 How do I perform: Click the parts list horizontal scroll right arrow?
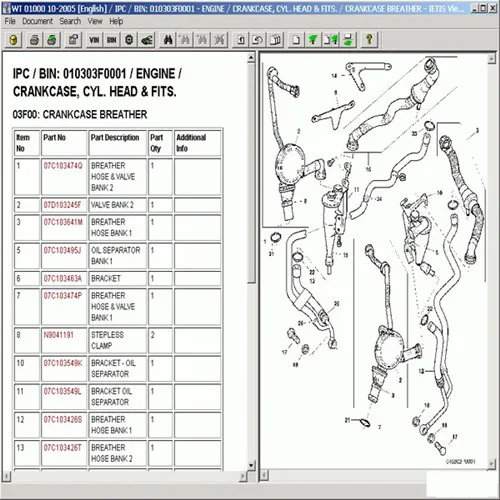point(243,476)
